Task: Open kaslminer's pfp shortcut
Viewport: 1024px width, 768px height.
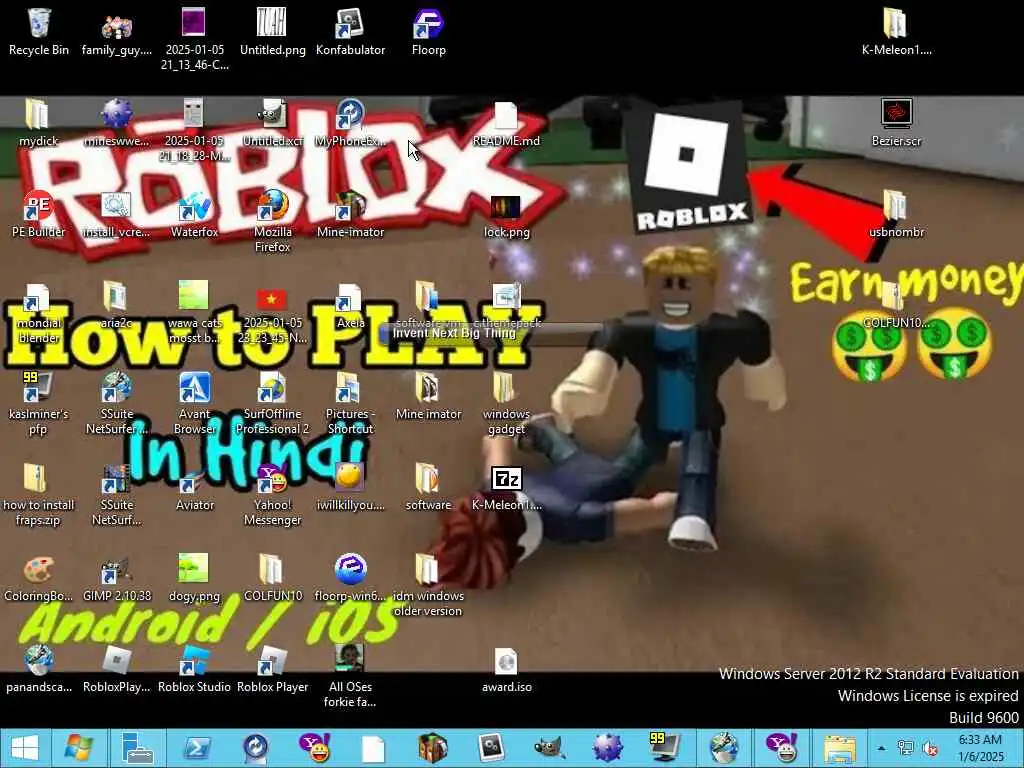Action: point(39,403)
